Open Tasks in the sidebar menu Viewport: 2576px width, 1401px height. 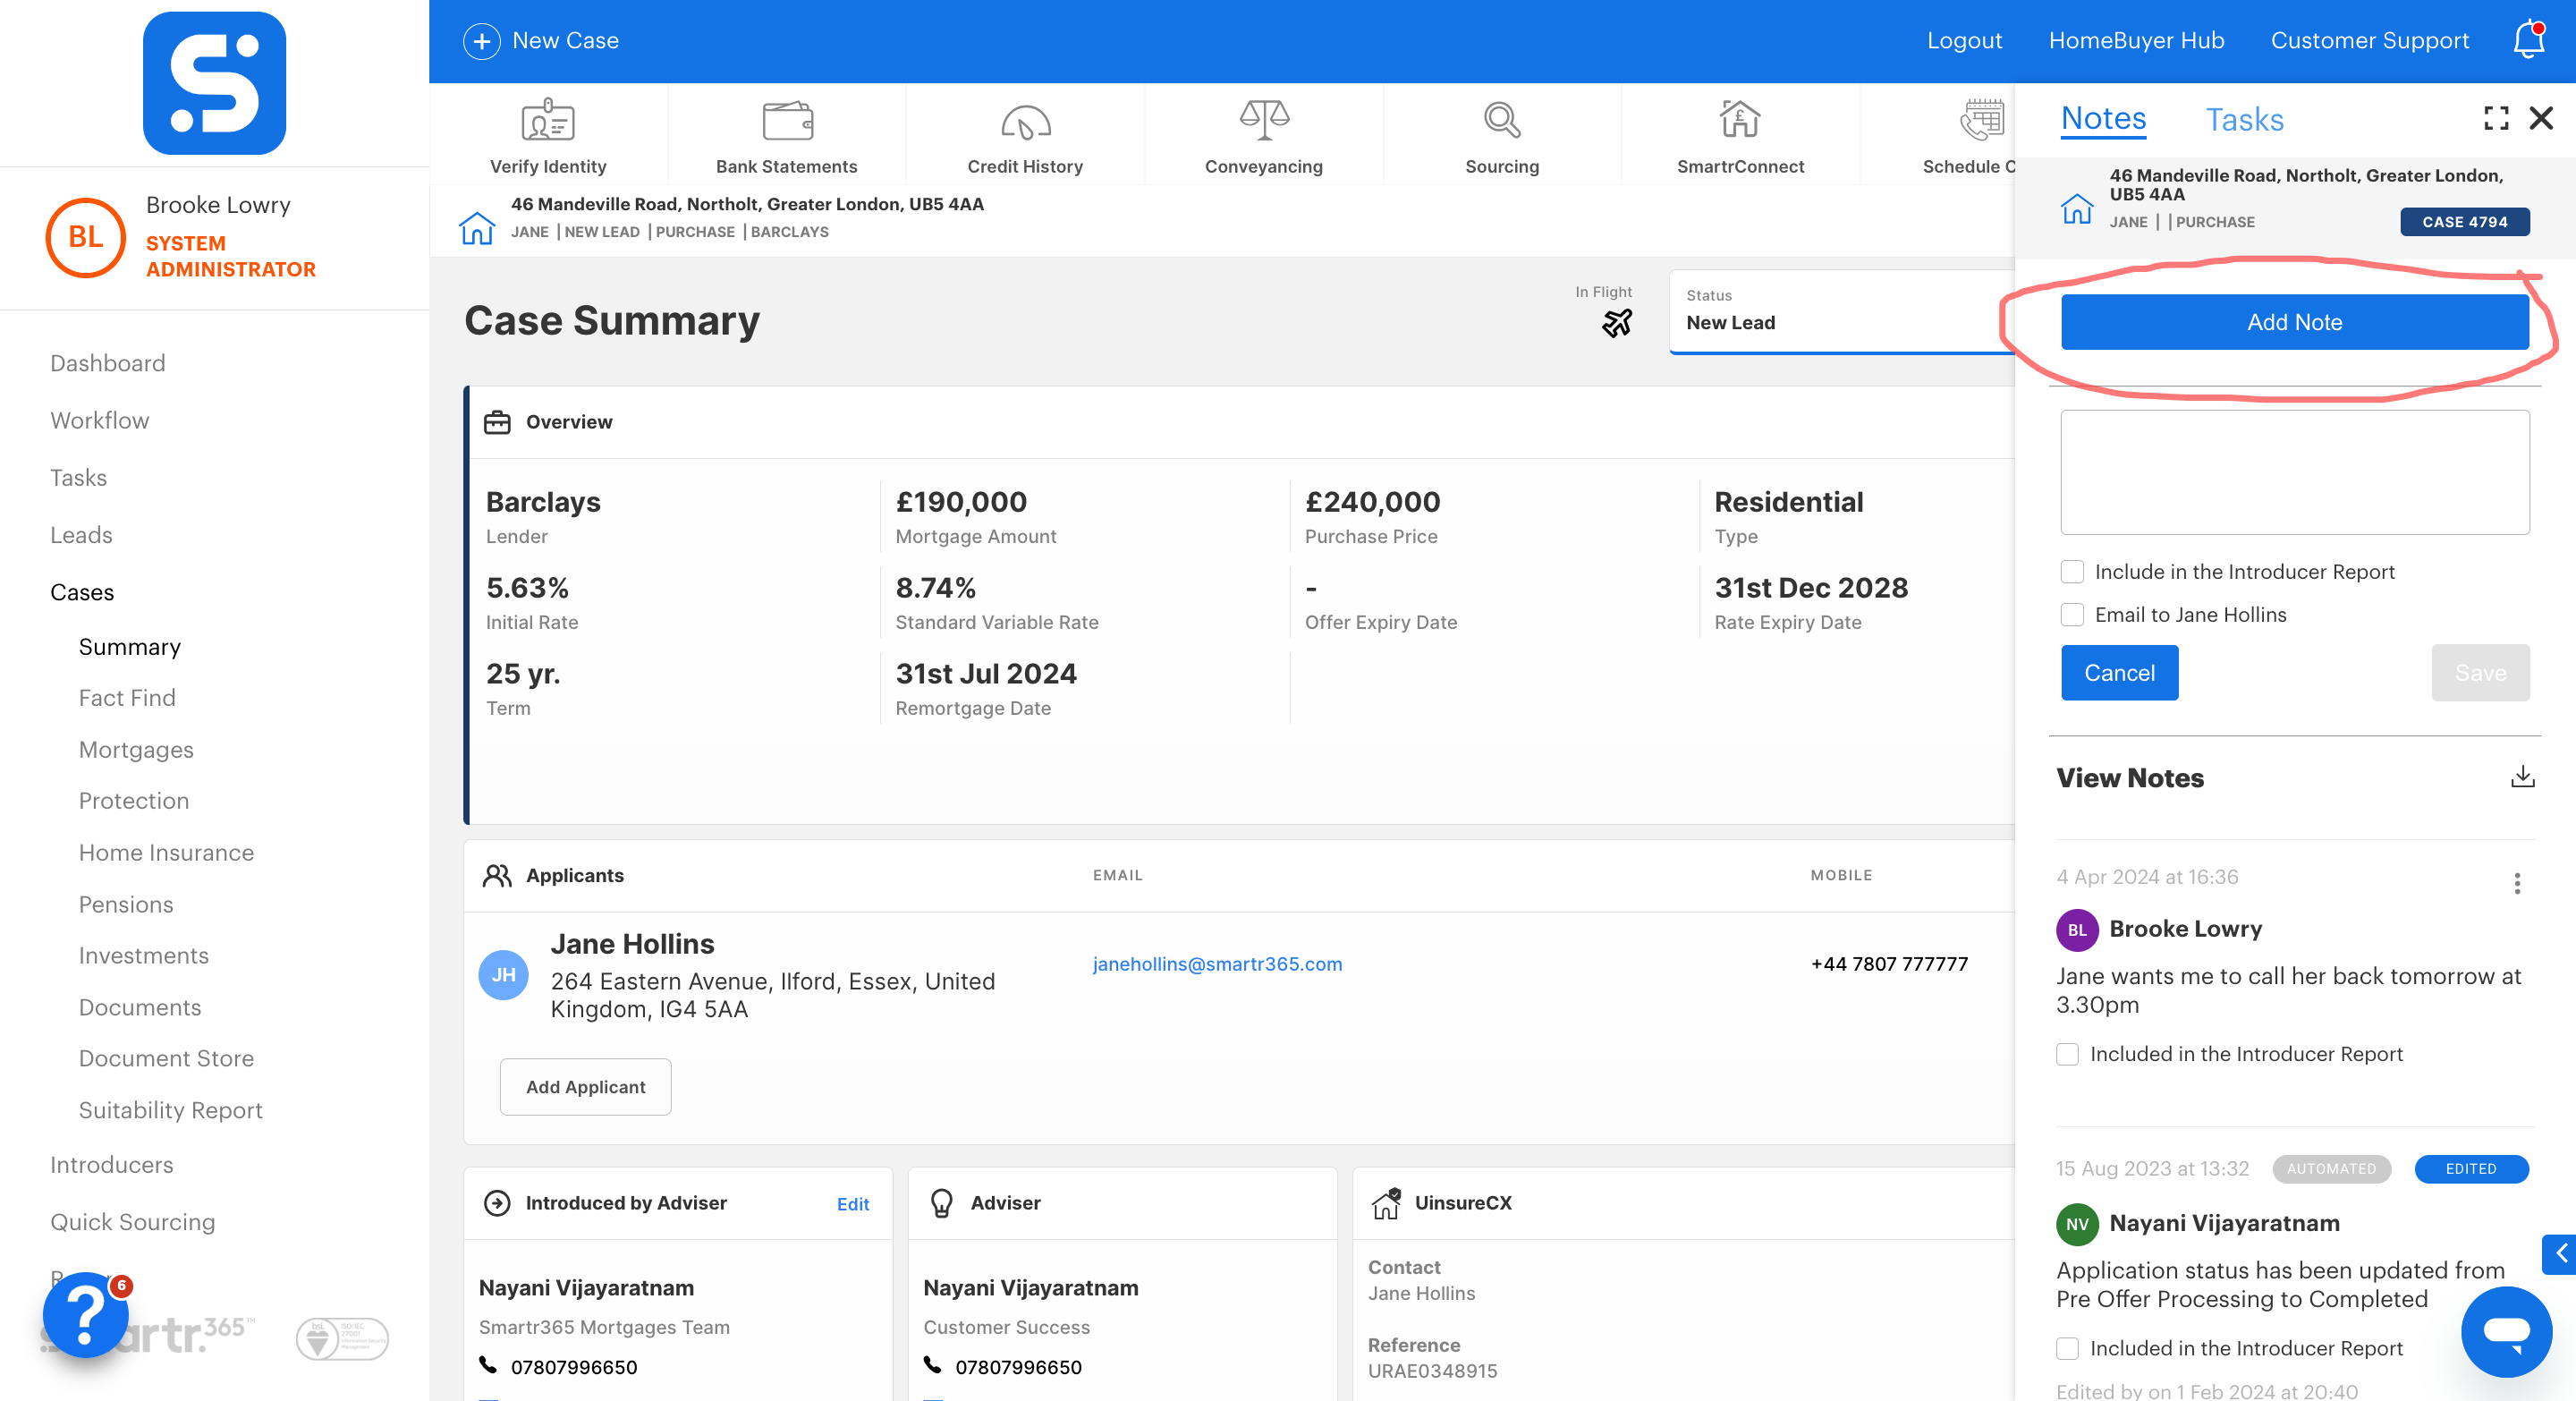click(79, 478)
